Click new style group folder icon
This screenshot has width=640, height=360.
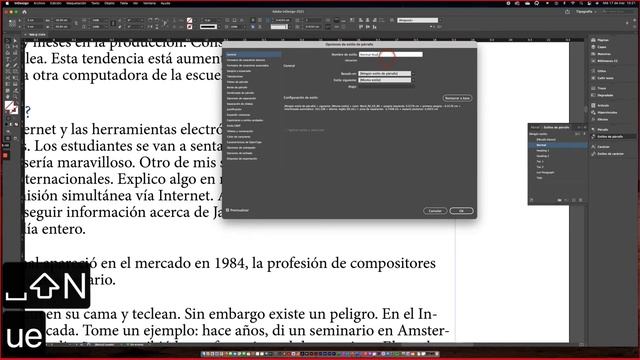click(x=559, y=200)
